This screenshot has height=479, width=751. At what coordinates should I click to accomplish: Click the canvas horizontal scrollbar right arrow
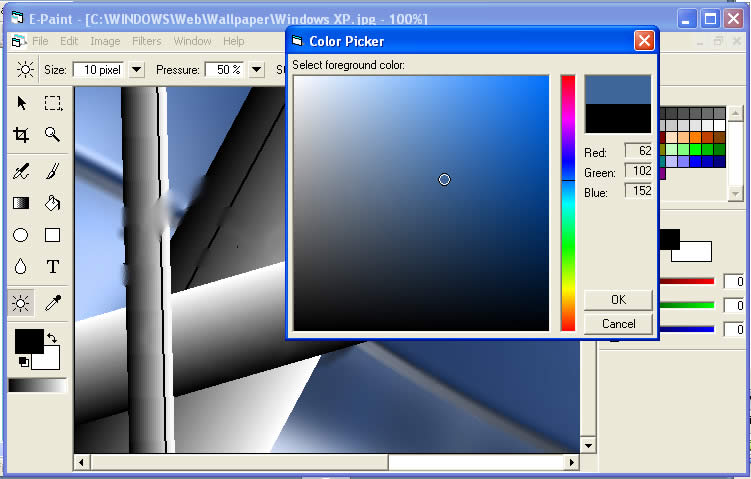571,462
